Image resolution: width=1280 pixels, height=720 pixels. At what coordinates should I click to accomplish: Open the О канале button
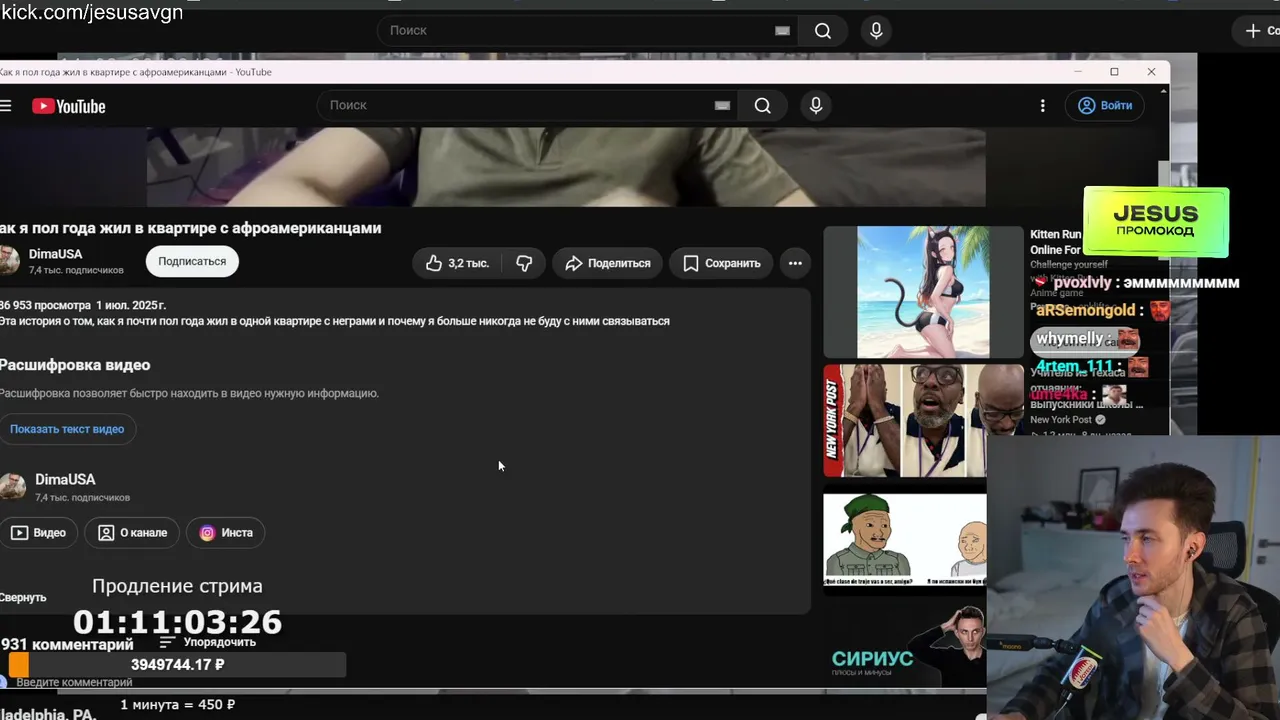point(132,533)
